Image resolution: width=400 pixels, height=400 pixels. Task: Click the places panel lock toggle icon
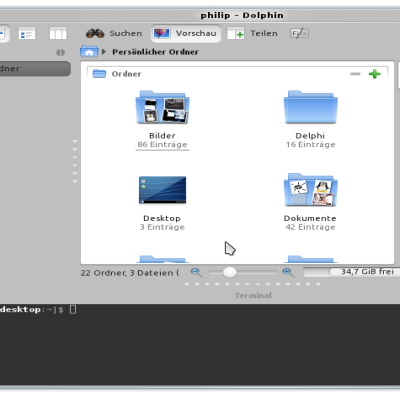click(60, 52)
